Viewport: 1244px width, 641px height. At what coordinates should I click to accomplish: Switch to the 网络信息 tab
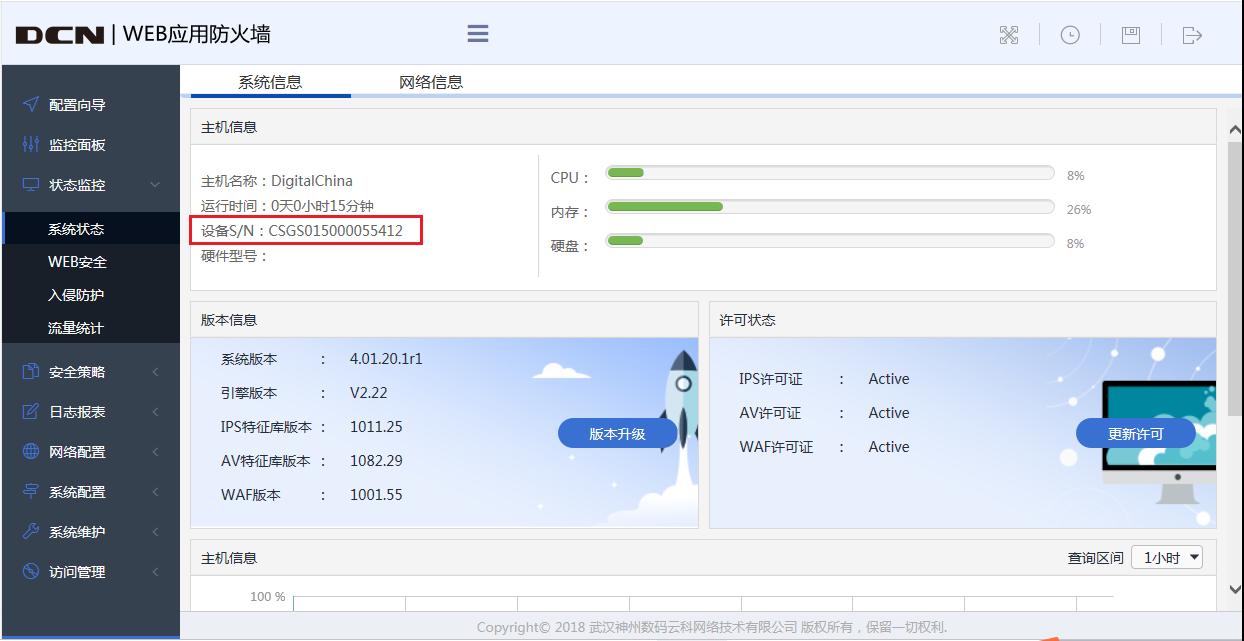click(431, 82)
